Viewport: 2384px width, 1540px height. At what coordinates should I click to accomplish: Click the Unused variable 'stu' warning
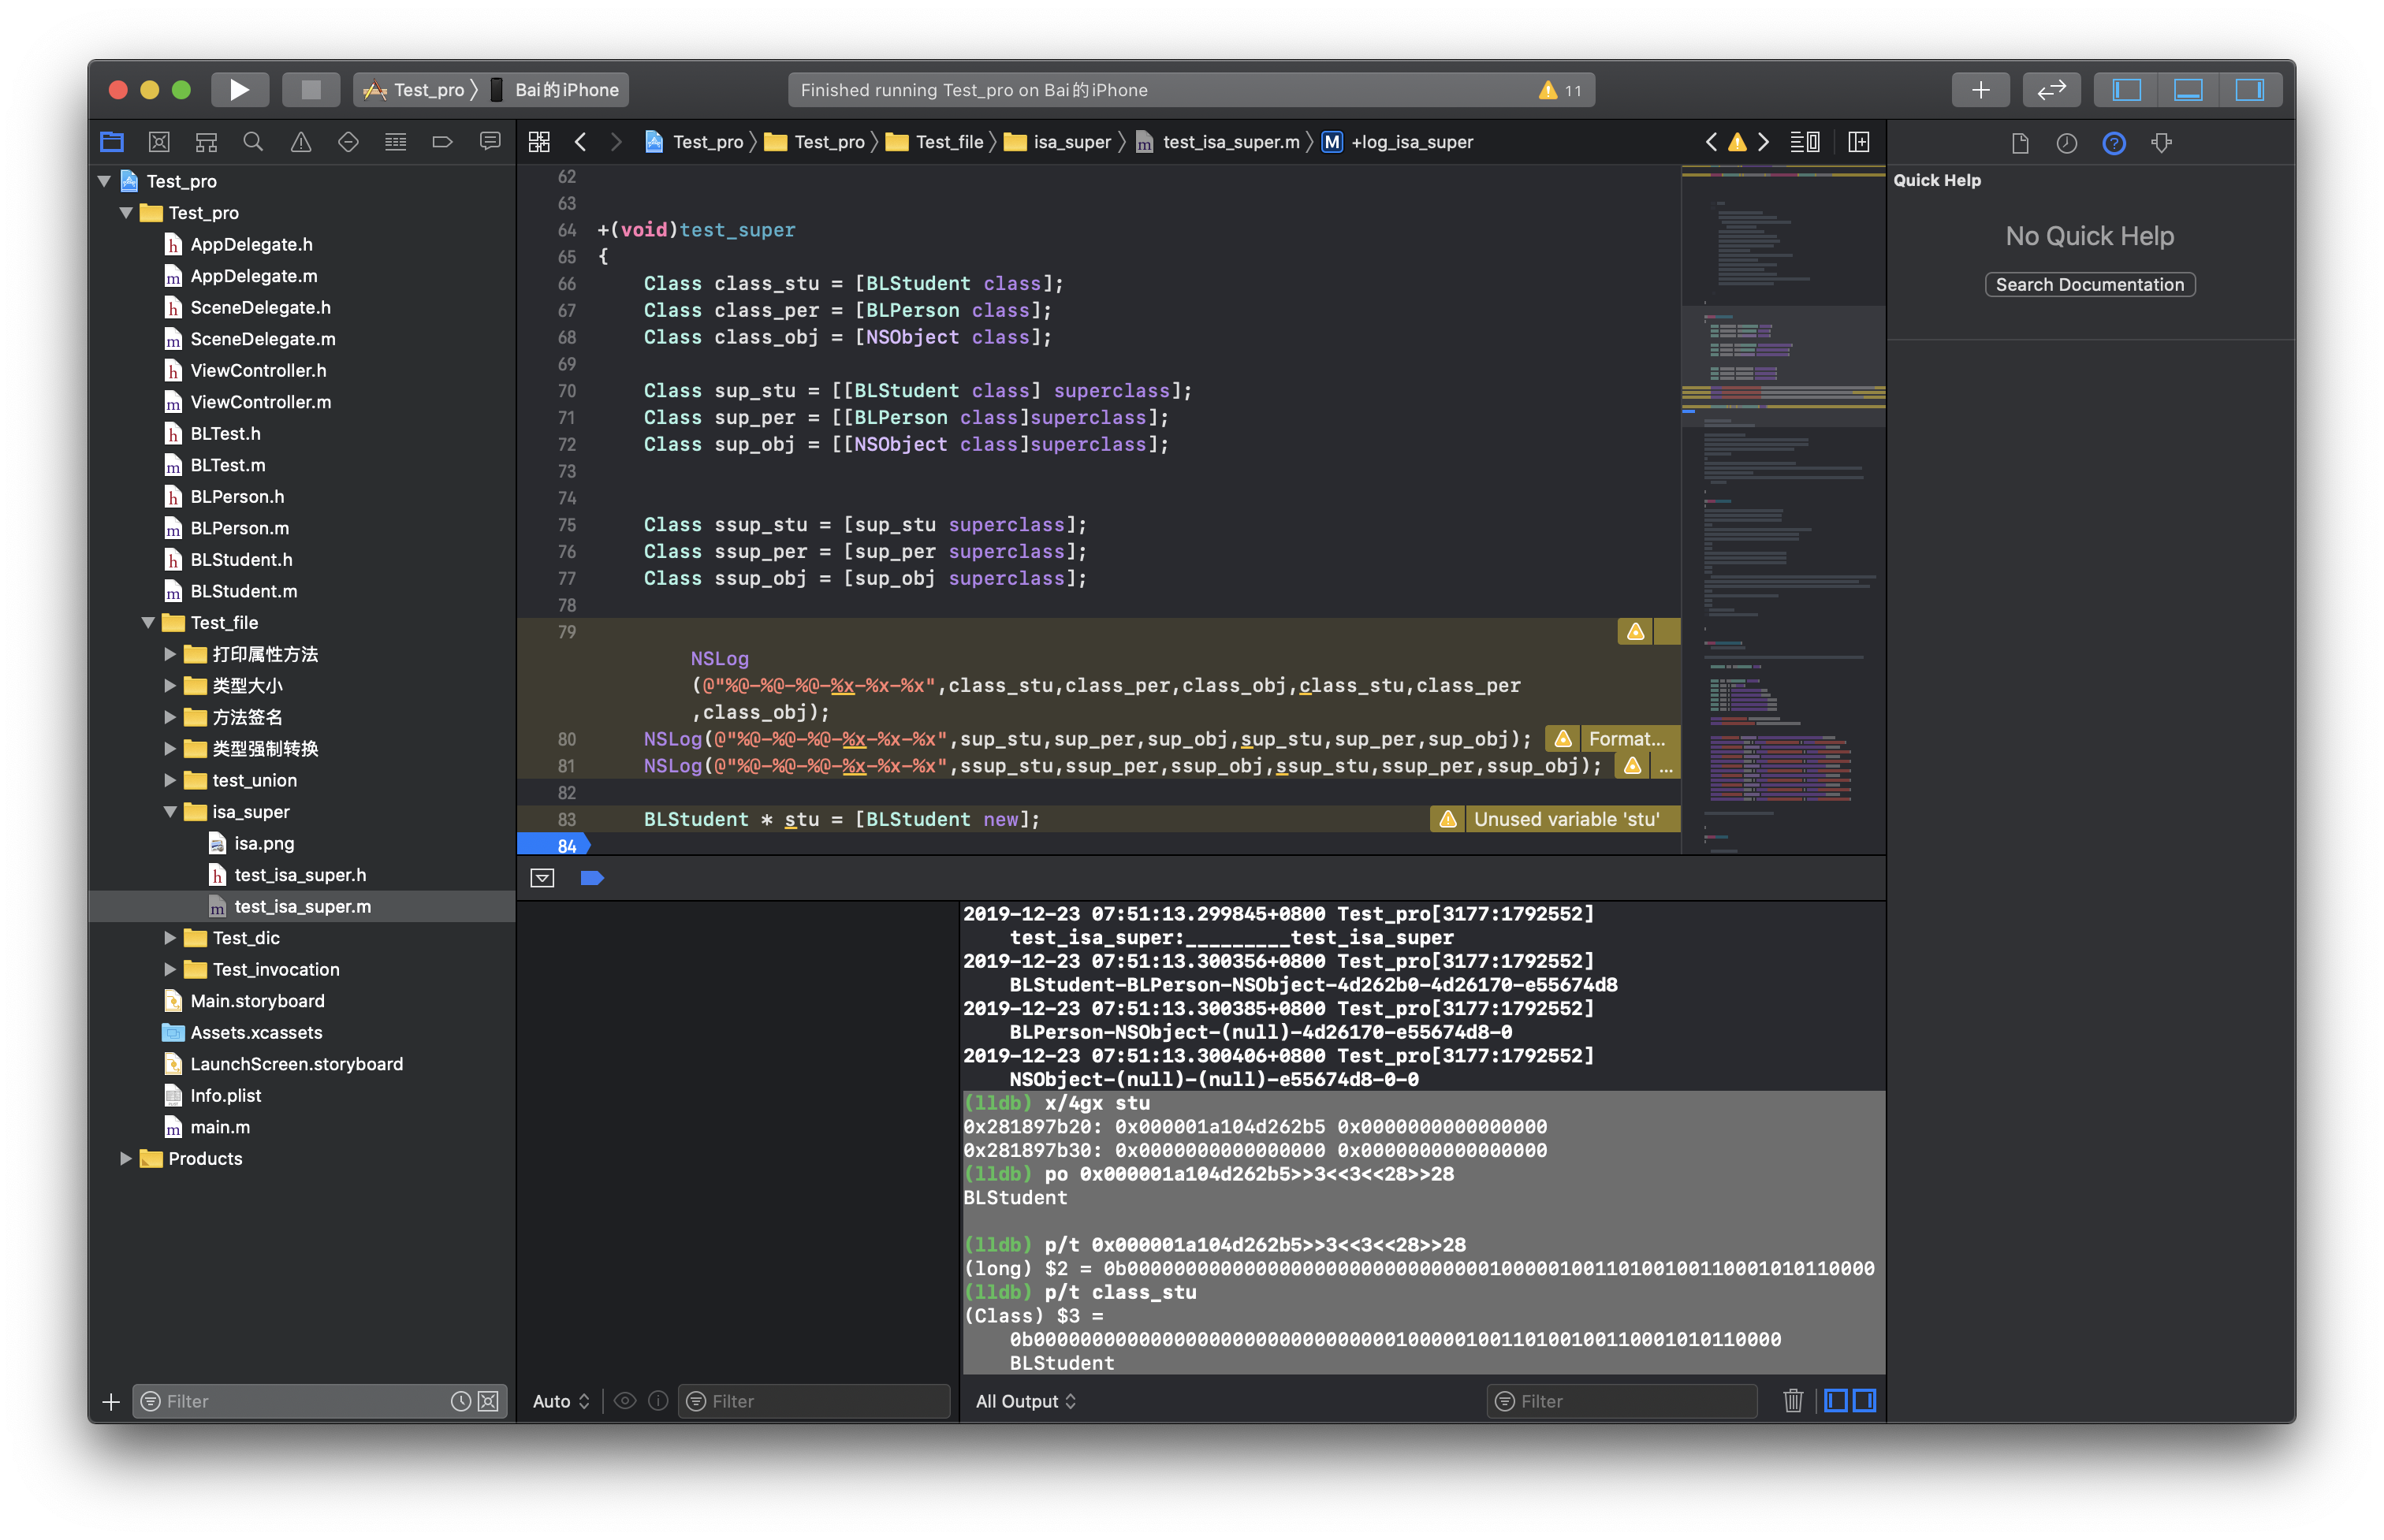pos(1565,819)
